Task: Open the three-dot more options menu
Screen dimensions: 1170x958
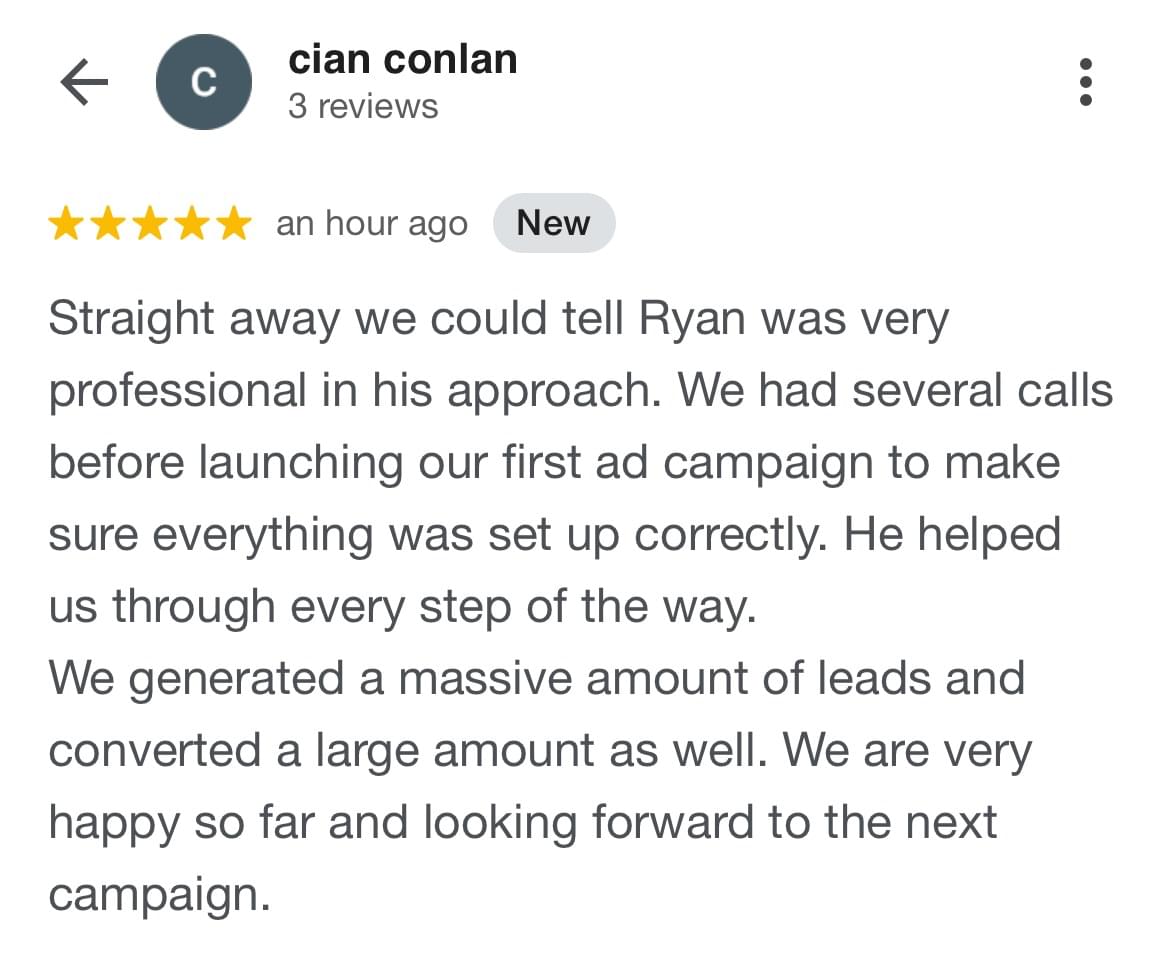Action: click(1086, 81)
